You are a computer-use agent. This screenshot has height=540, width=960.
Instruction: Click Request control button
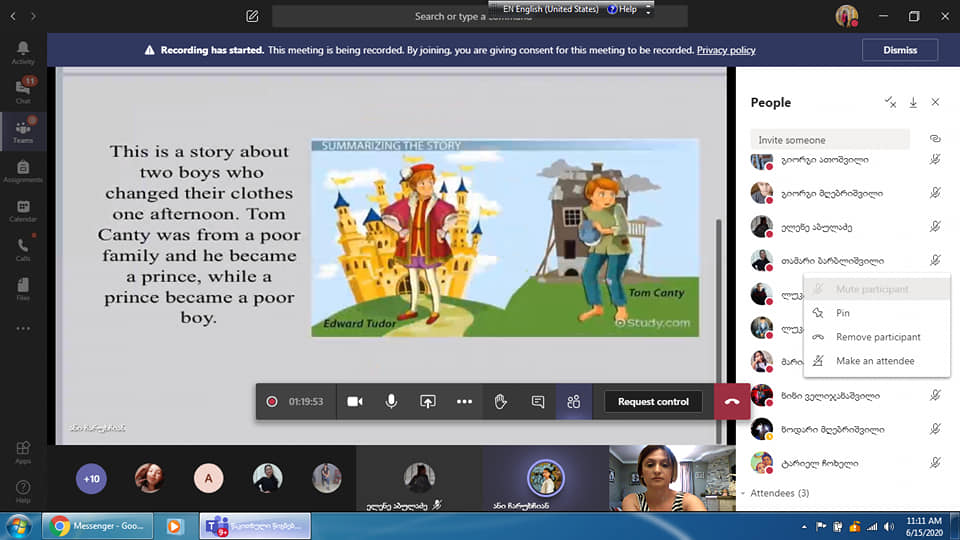coord(653,402)
